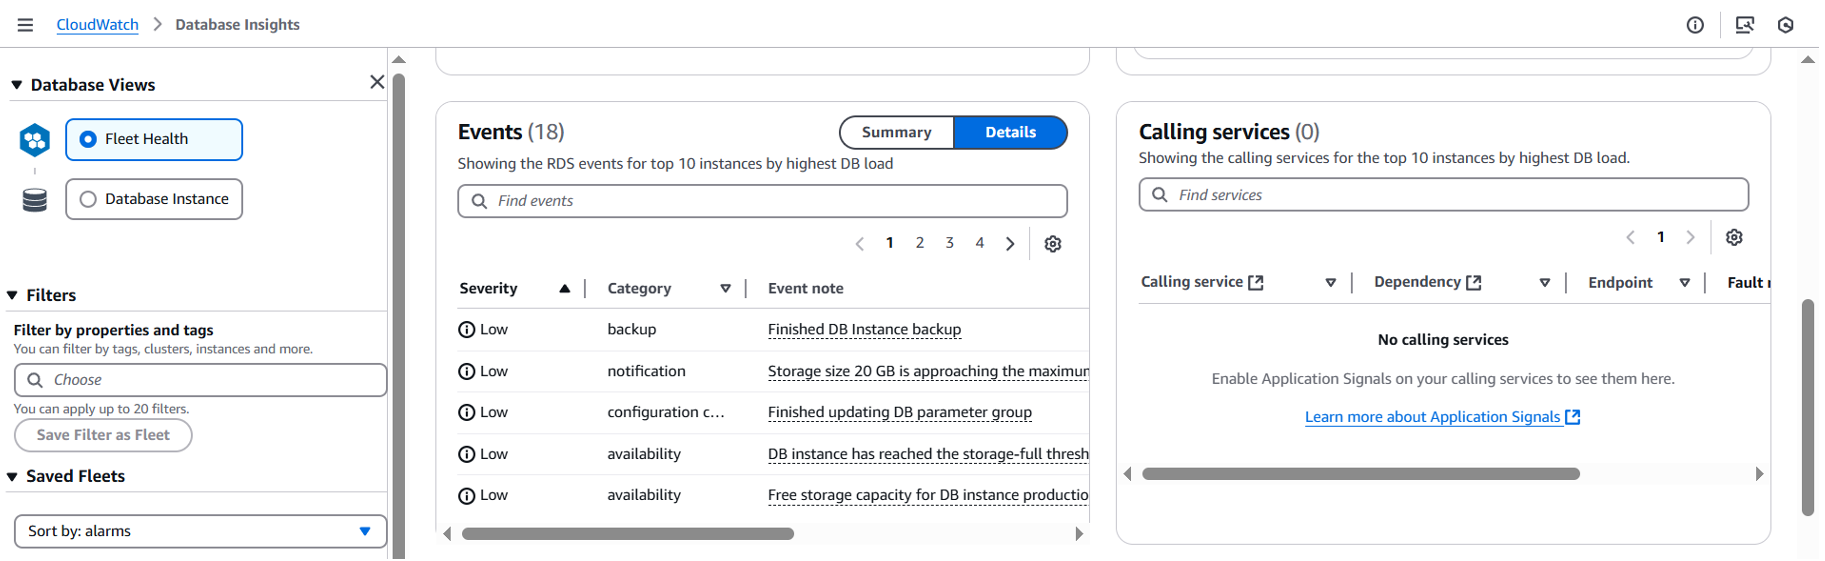
Task: Collapse the Filters section
Action: click(x=13, y=296)
